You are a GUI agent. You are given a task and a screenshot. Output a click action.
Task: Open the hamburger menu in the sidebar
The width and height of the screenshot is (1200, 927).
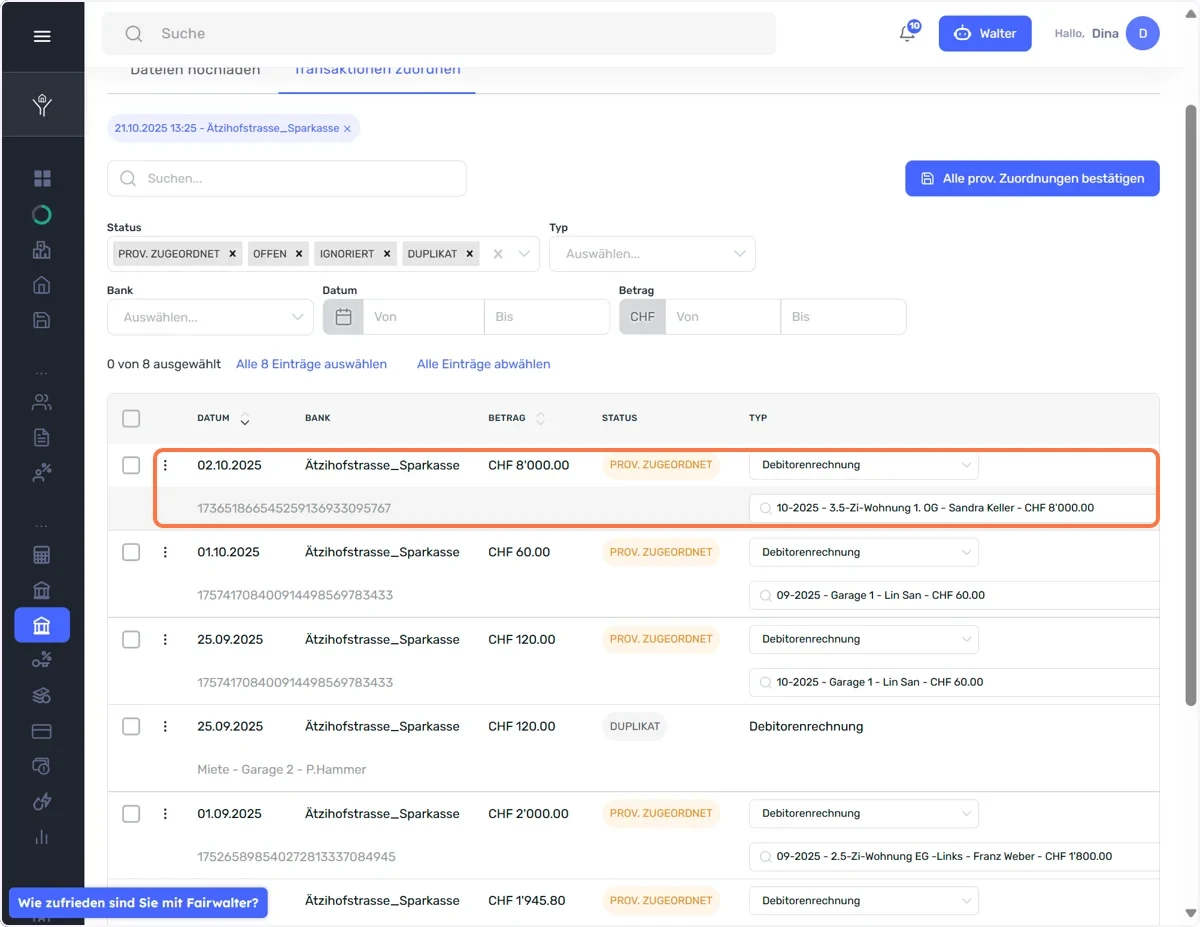click(x=42, y=36)
